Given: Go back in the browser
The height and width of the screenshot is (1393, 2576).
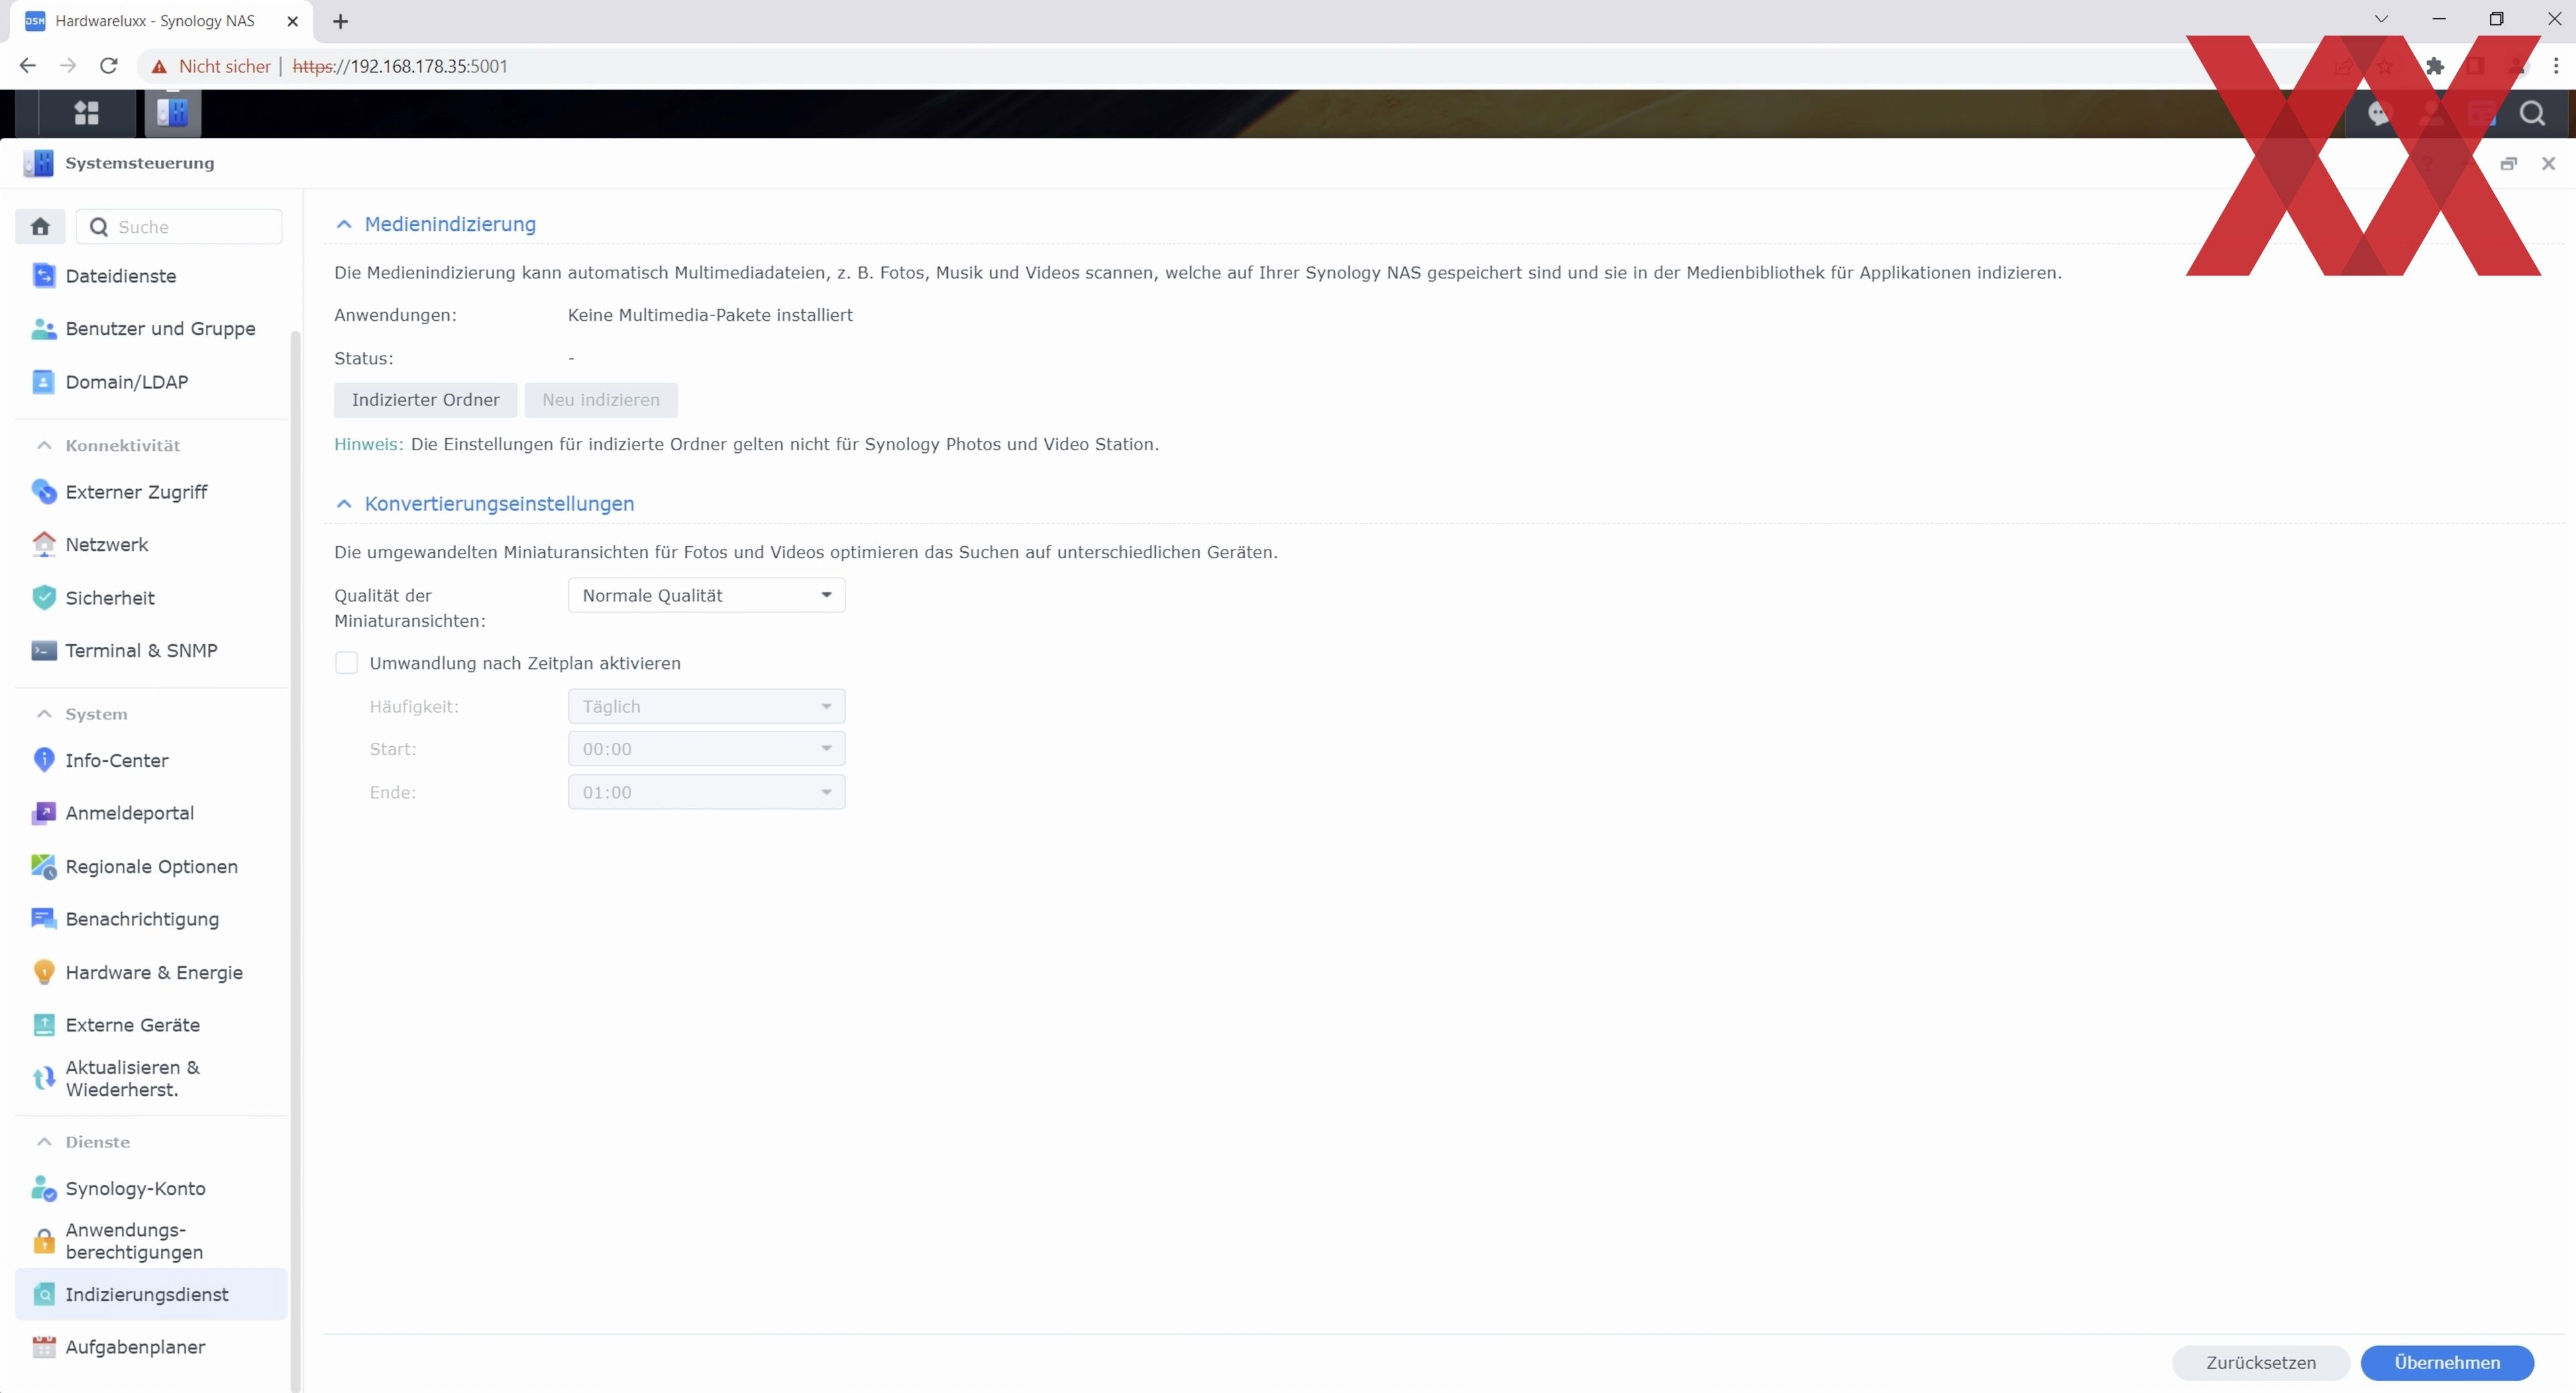Looking at the screenshot, I should click(x=27, y=66).
